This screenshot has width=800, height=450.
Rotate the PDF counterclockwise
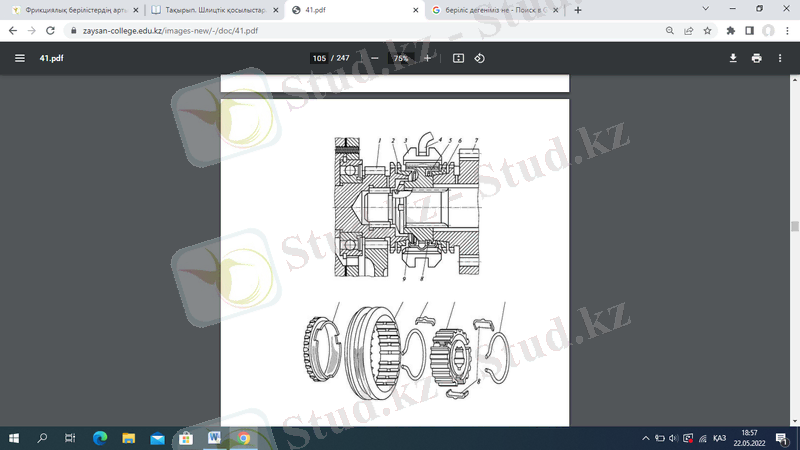point(480,58)
